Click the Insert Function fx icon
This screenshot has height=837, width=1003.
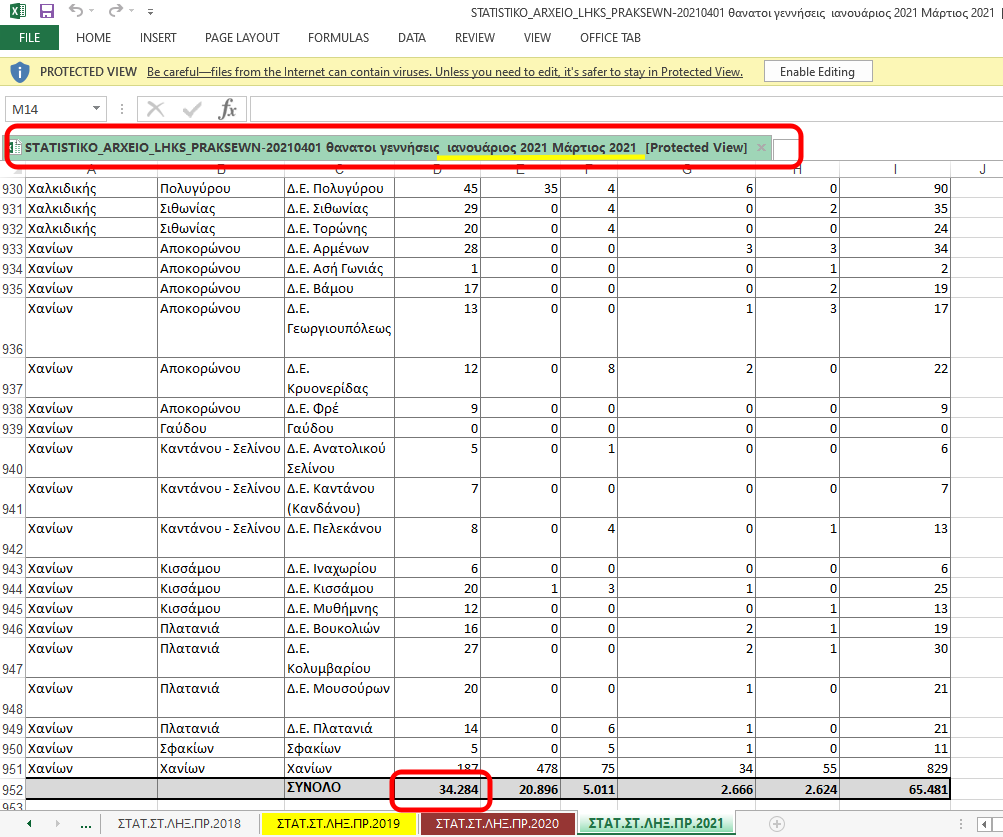(228, 109)
